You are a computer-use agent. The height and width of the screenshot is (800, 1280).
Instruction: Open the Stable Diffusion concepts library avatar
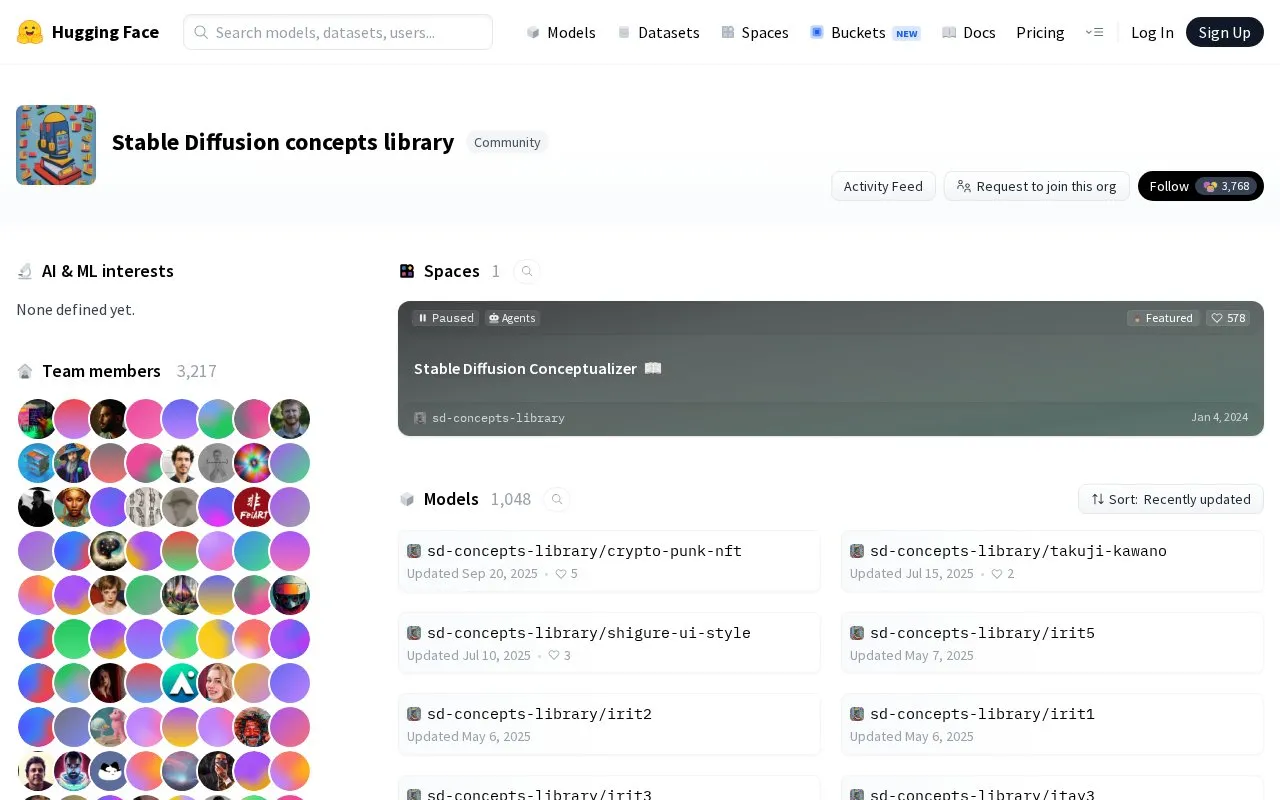coord(56,145)
